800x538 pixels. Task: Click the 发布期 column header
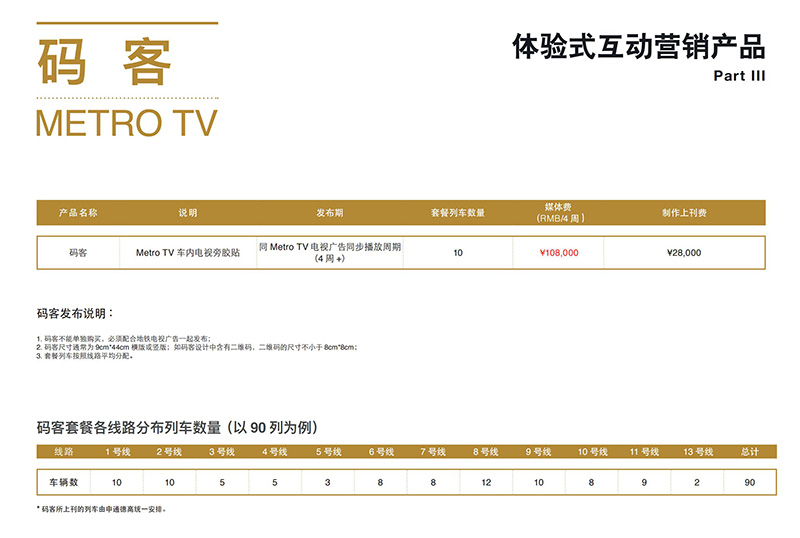330,213
